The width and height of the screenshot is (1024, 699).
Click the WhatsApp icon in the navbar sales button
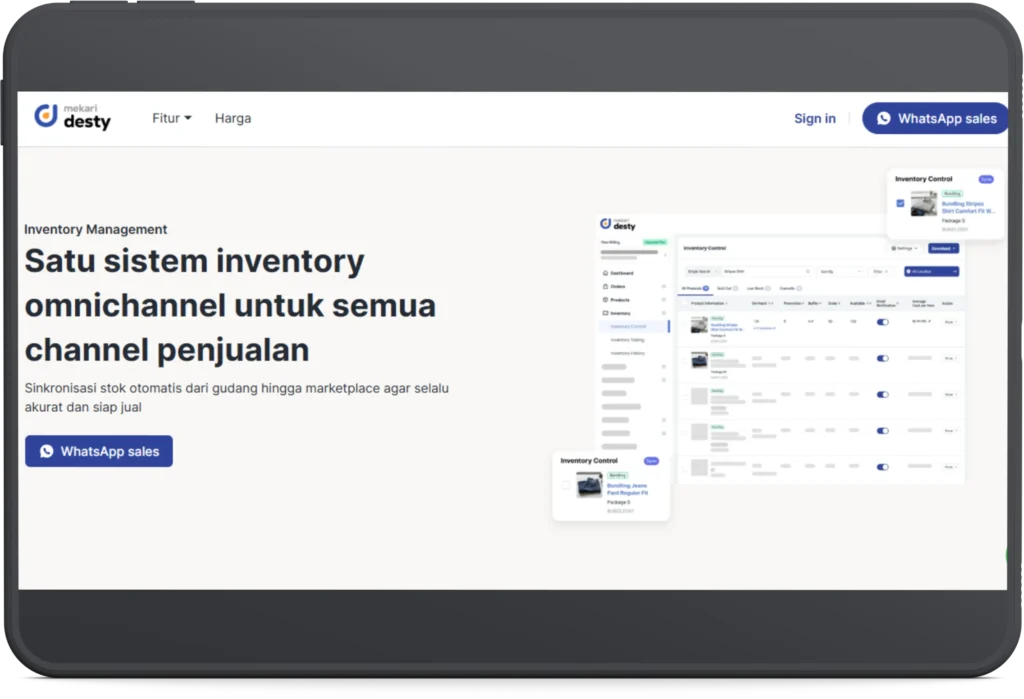[x=883, y=118]
